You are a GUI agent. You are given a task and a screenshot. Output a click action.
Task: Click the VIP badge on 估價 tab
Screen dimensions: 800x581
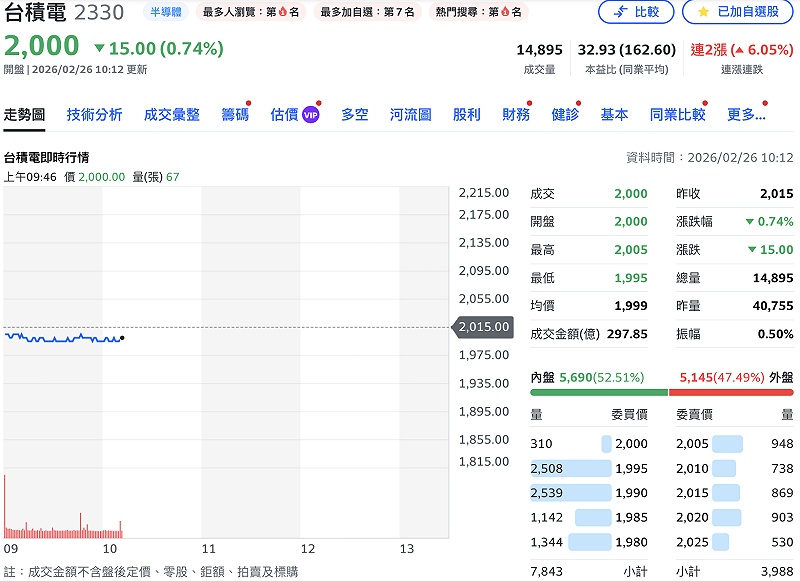(x=311, y=115)
